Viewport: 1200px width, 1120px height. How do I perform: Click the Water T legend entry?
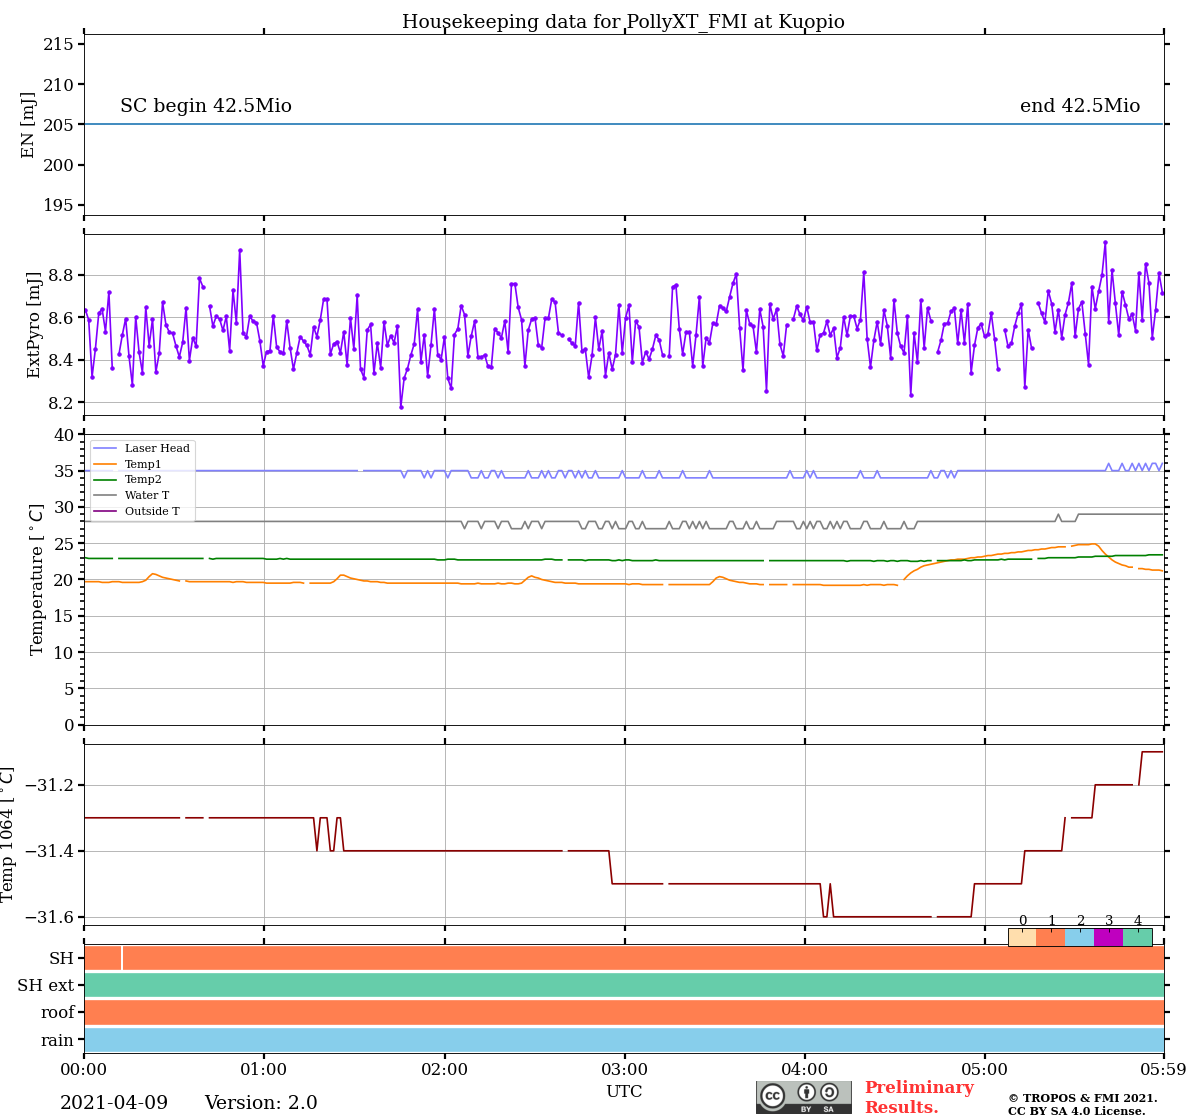tap(131, 495)
